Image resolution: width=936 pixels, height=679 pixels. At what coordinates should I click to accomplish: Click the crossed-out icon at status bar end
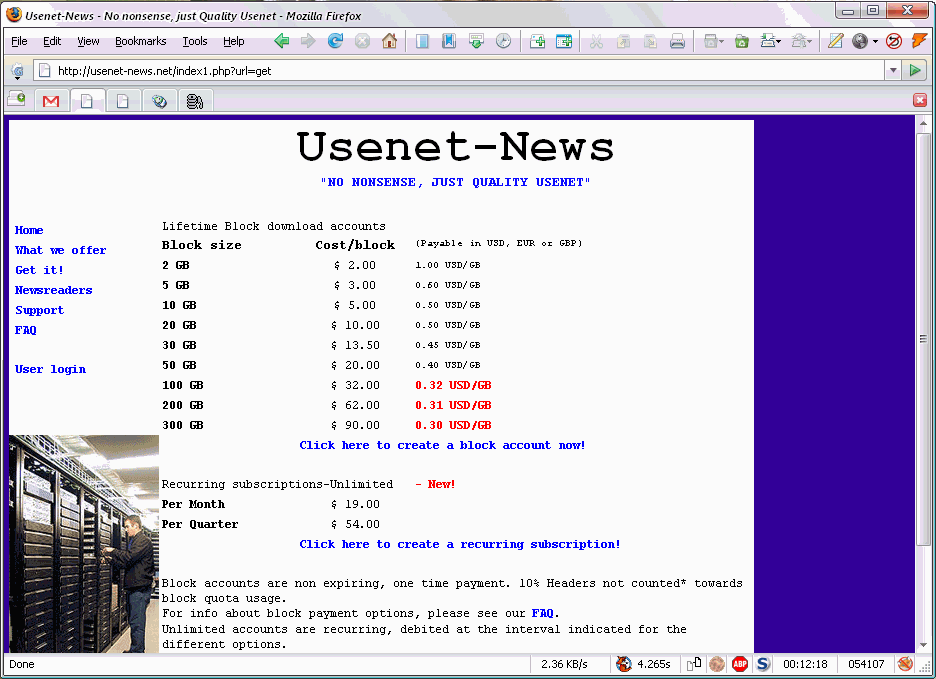pos(905,664)
